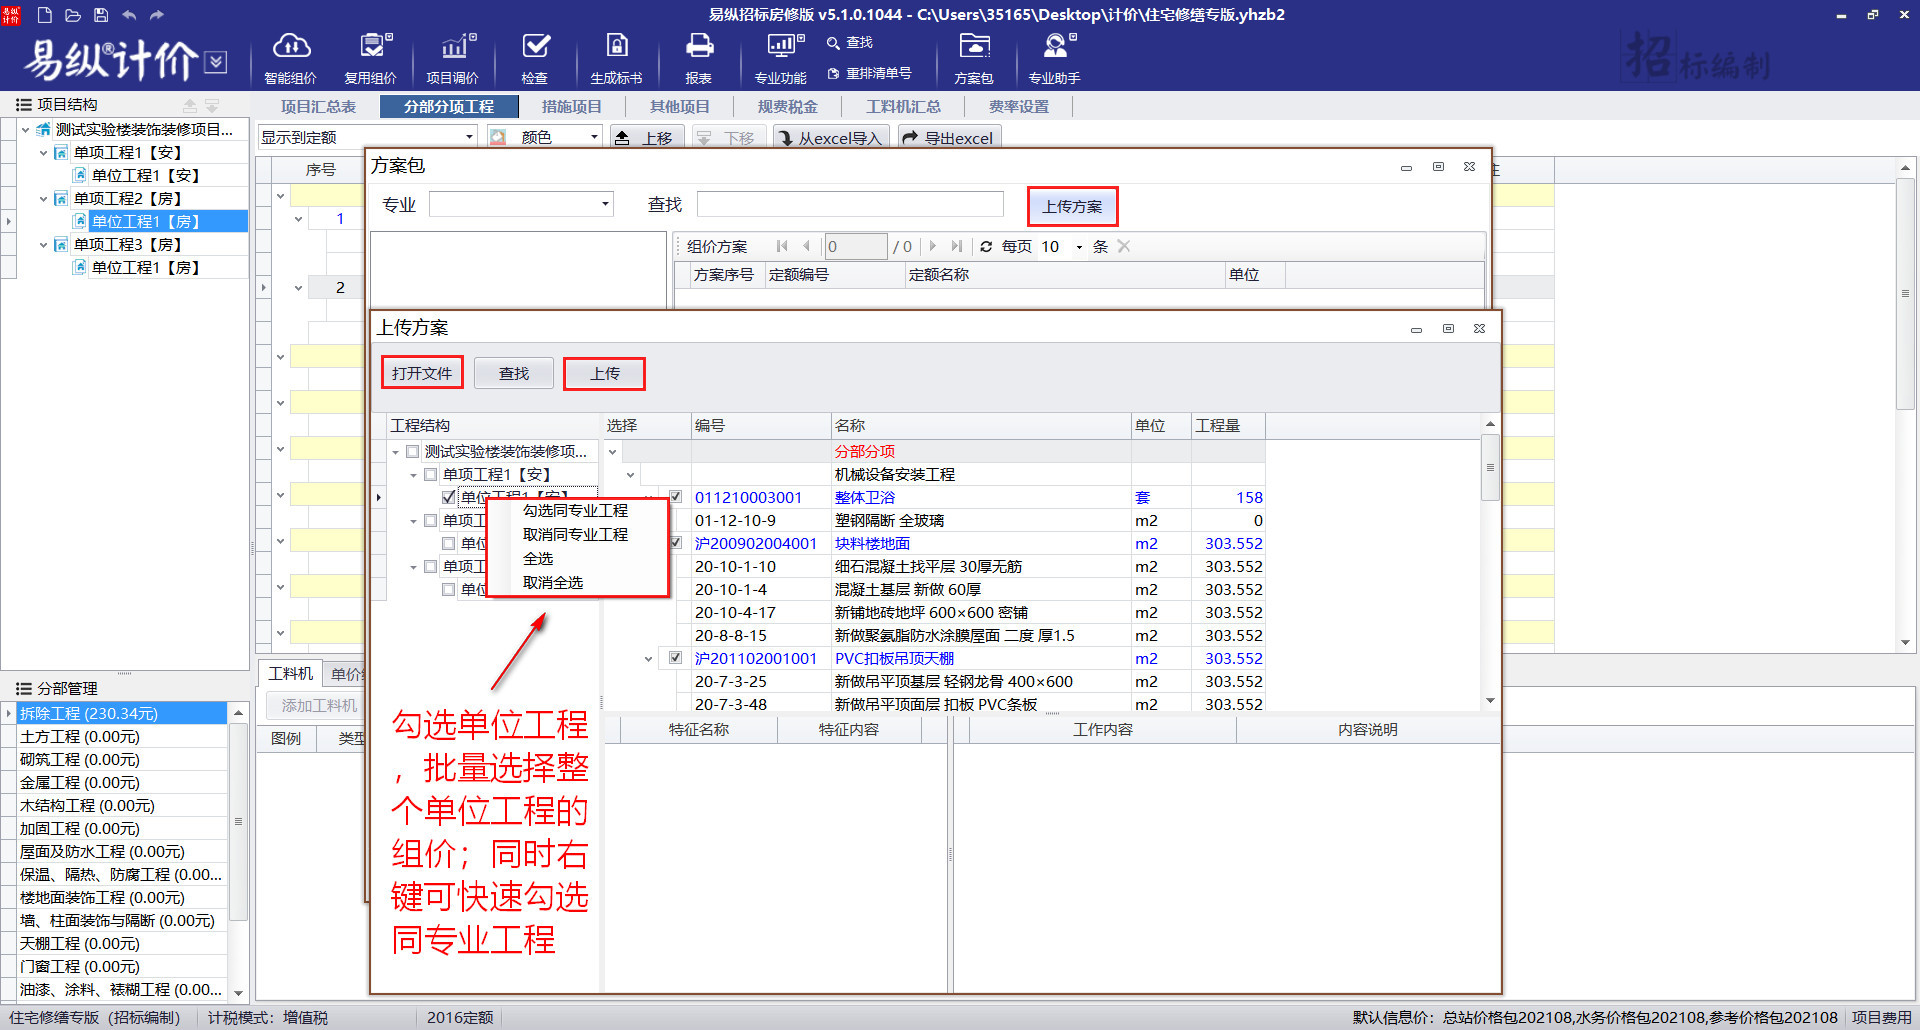The image size is (1920, 1030).
Task: Open 复用组价 tool
Action: click(x=371, y=58)
